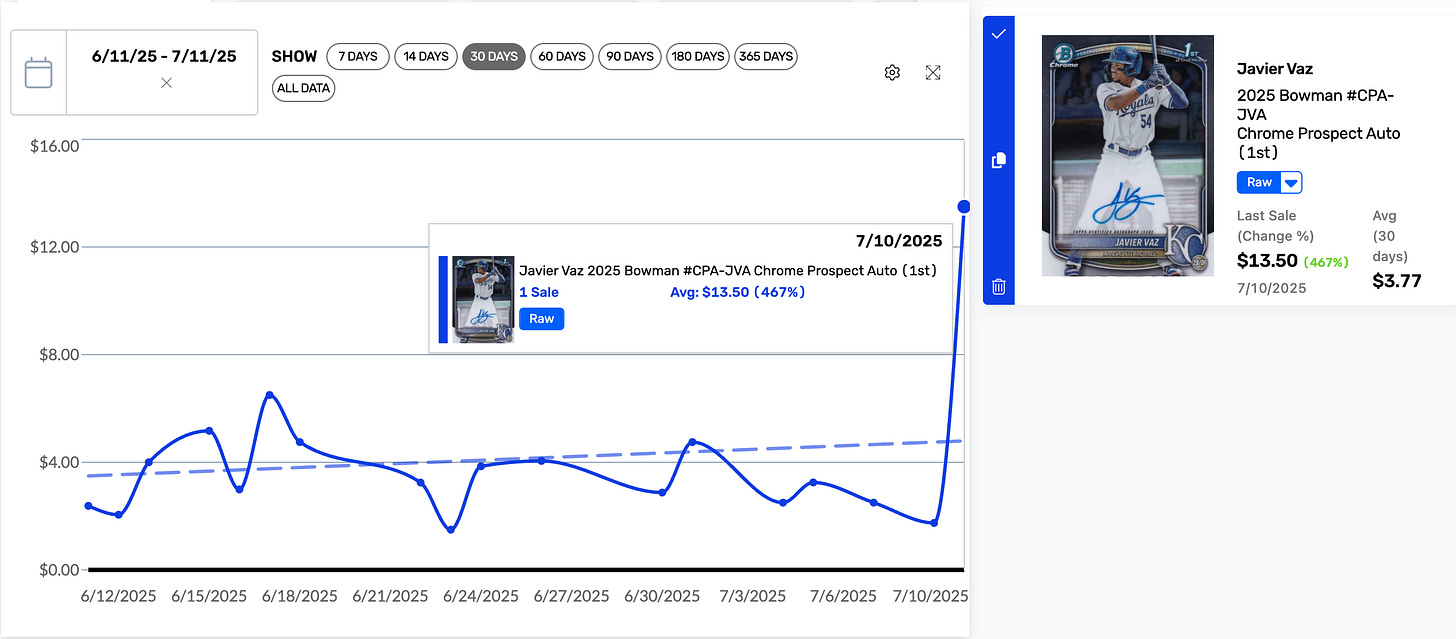Expand chart to fullscreen
Image resolution: width=1456 pixels, height=639 pixels.
[x=933, y=72]
